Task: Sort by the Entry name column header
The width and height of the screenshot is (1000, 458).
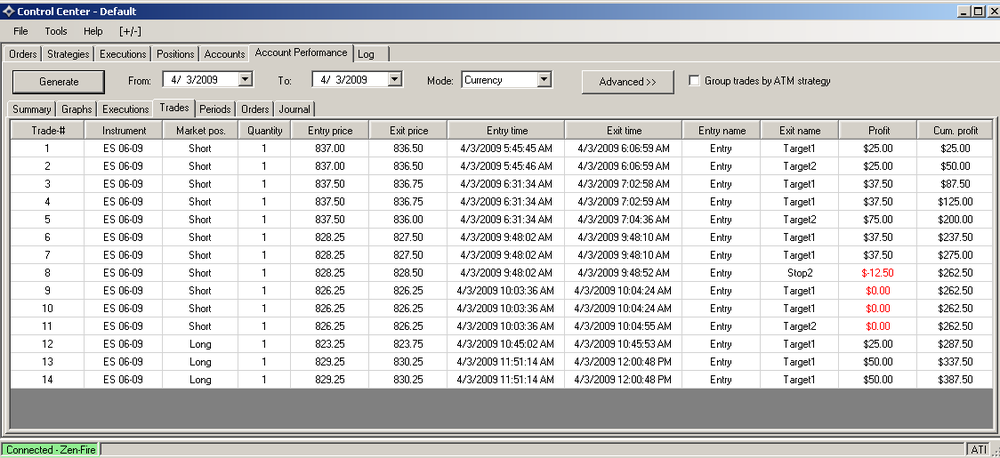Action: pos(721,130)
